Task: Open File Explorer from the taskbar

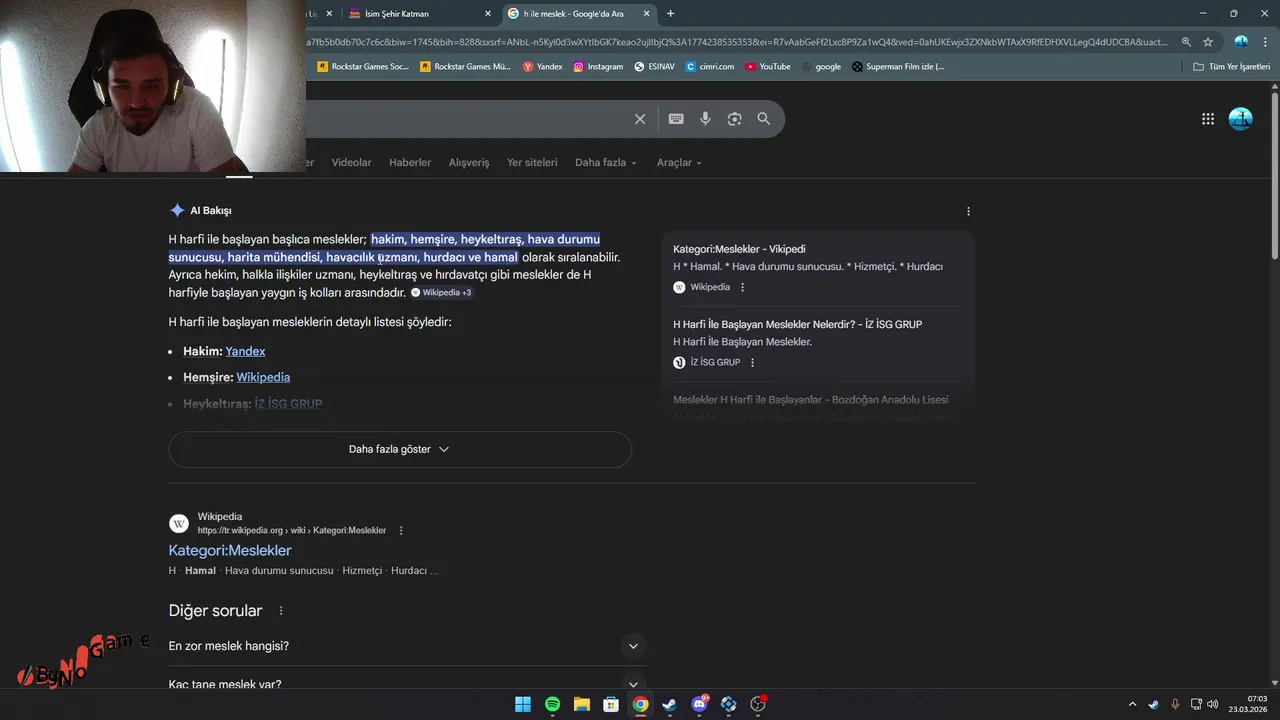Action: point(582,705)
